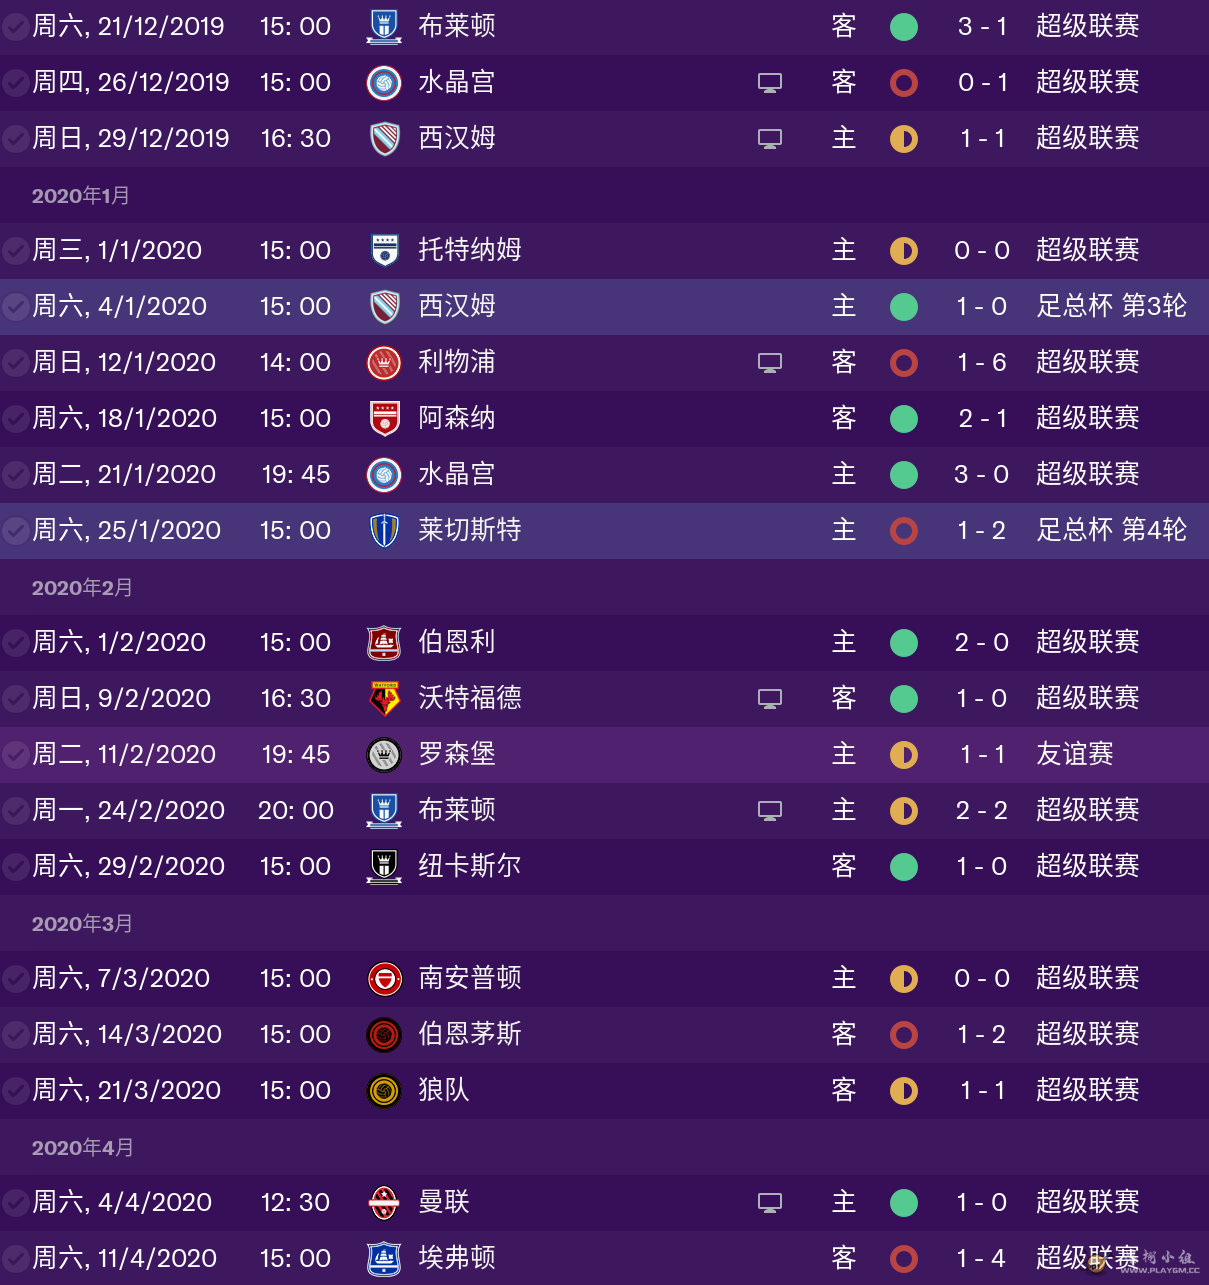Toggle the checkmark for 25/1/2020 Leicester fixture

pos(14,531)
